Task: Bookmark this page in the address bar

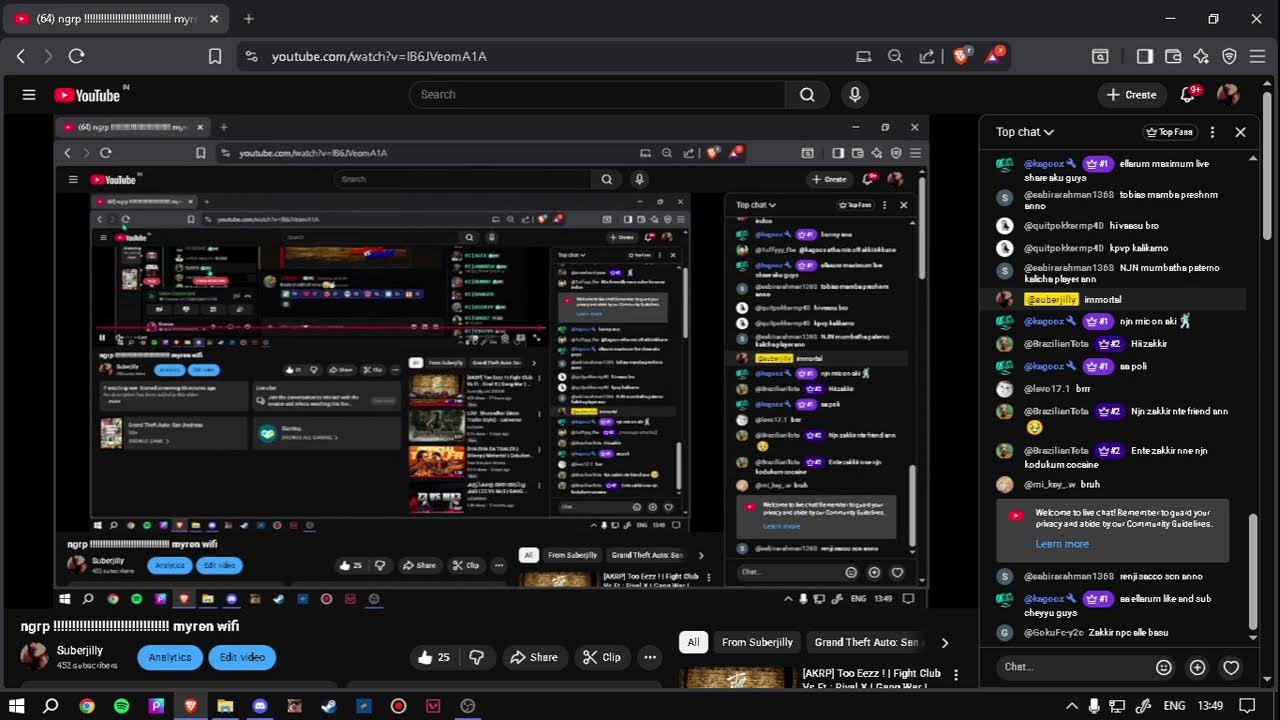Action: click(215, 57)
